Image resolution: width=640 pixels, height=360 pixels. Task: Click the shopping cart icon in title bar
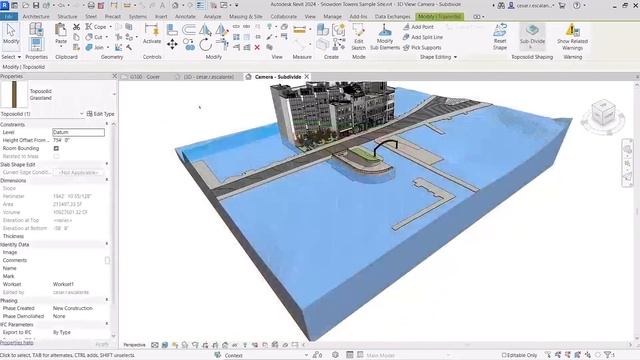tap(562, 5)
